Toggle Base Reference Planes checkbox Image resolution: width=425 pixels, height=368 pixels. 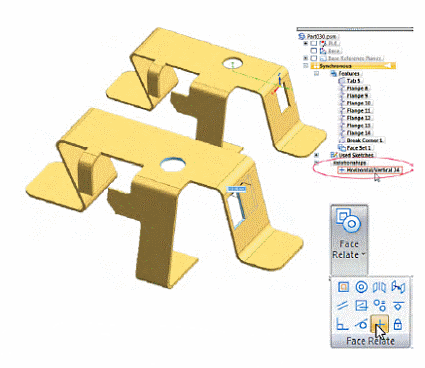click(x=314, y=58)
